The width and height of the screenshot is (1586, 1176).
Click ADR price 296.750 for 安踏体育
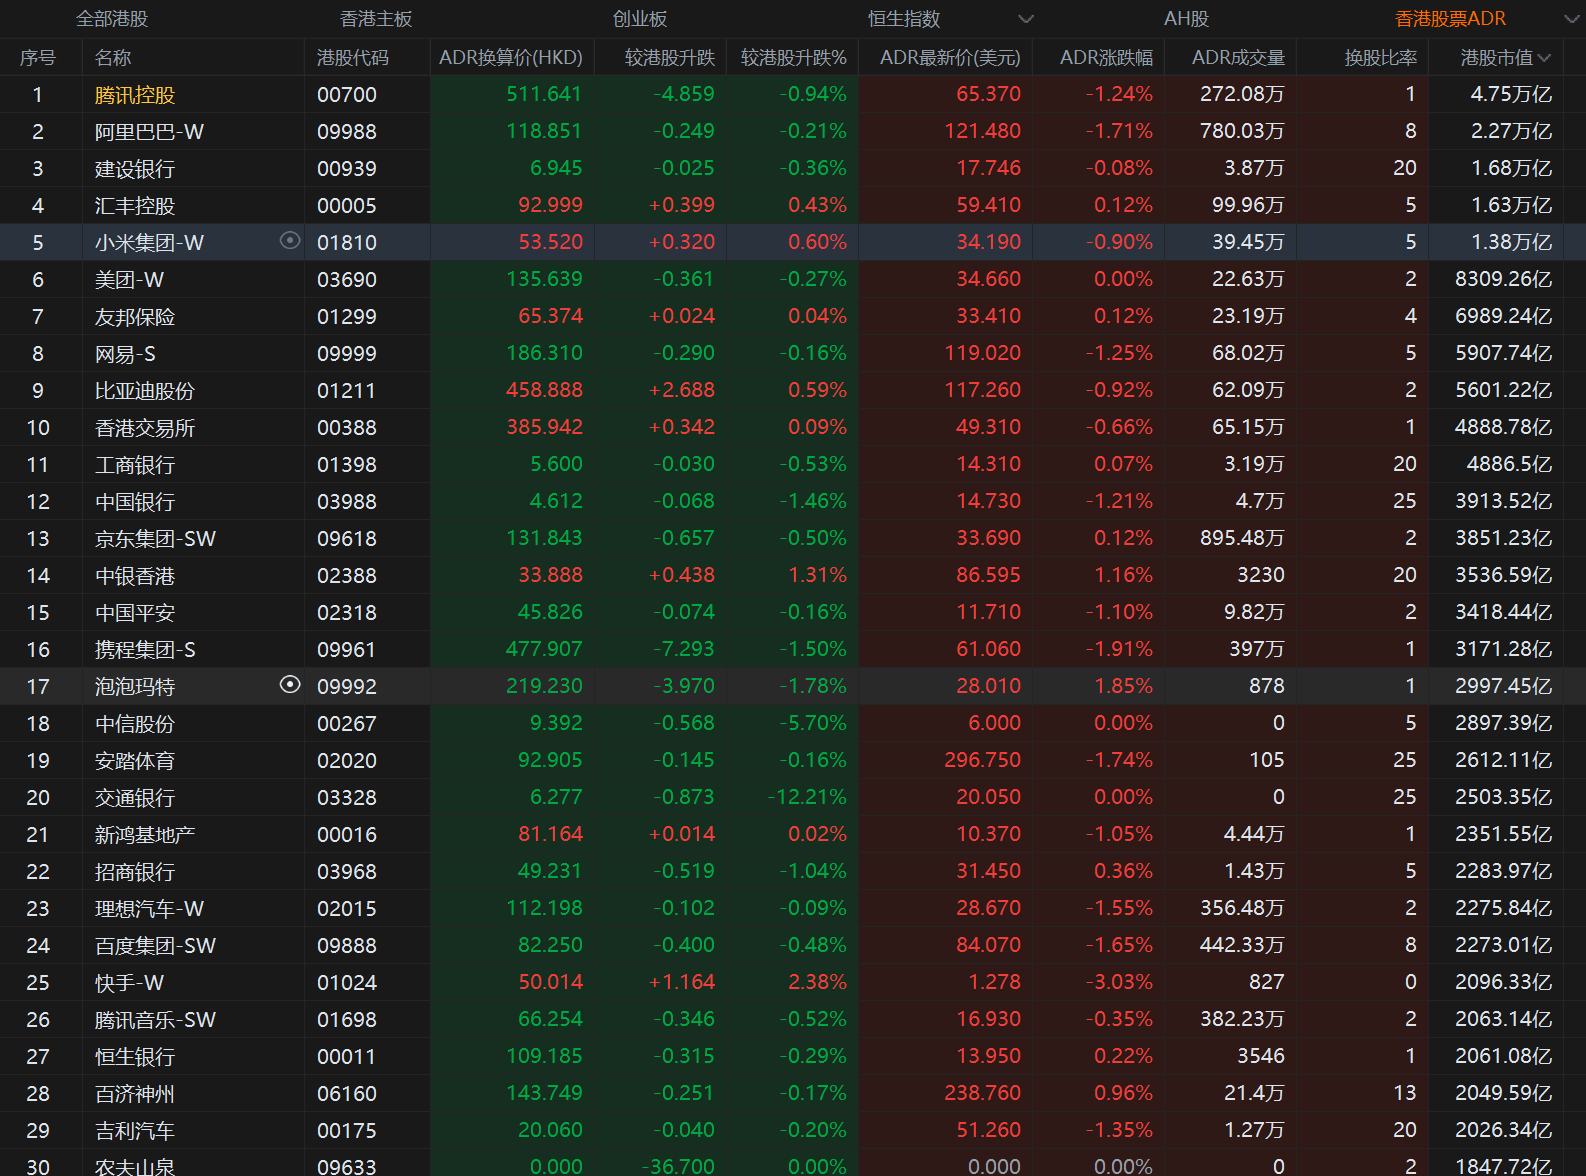(x=982, y=760)
